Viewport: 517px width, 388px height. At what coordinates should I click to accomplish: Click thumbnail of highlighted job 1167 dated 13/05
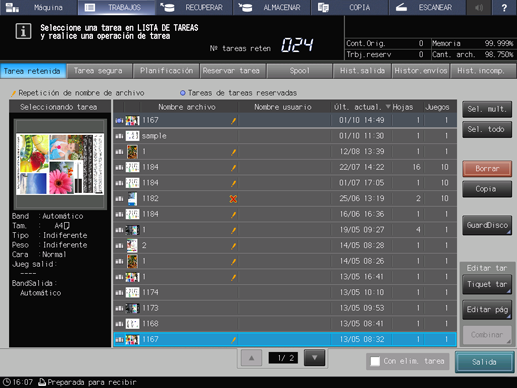(x=132, y=340)
